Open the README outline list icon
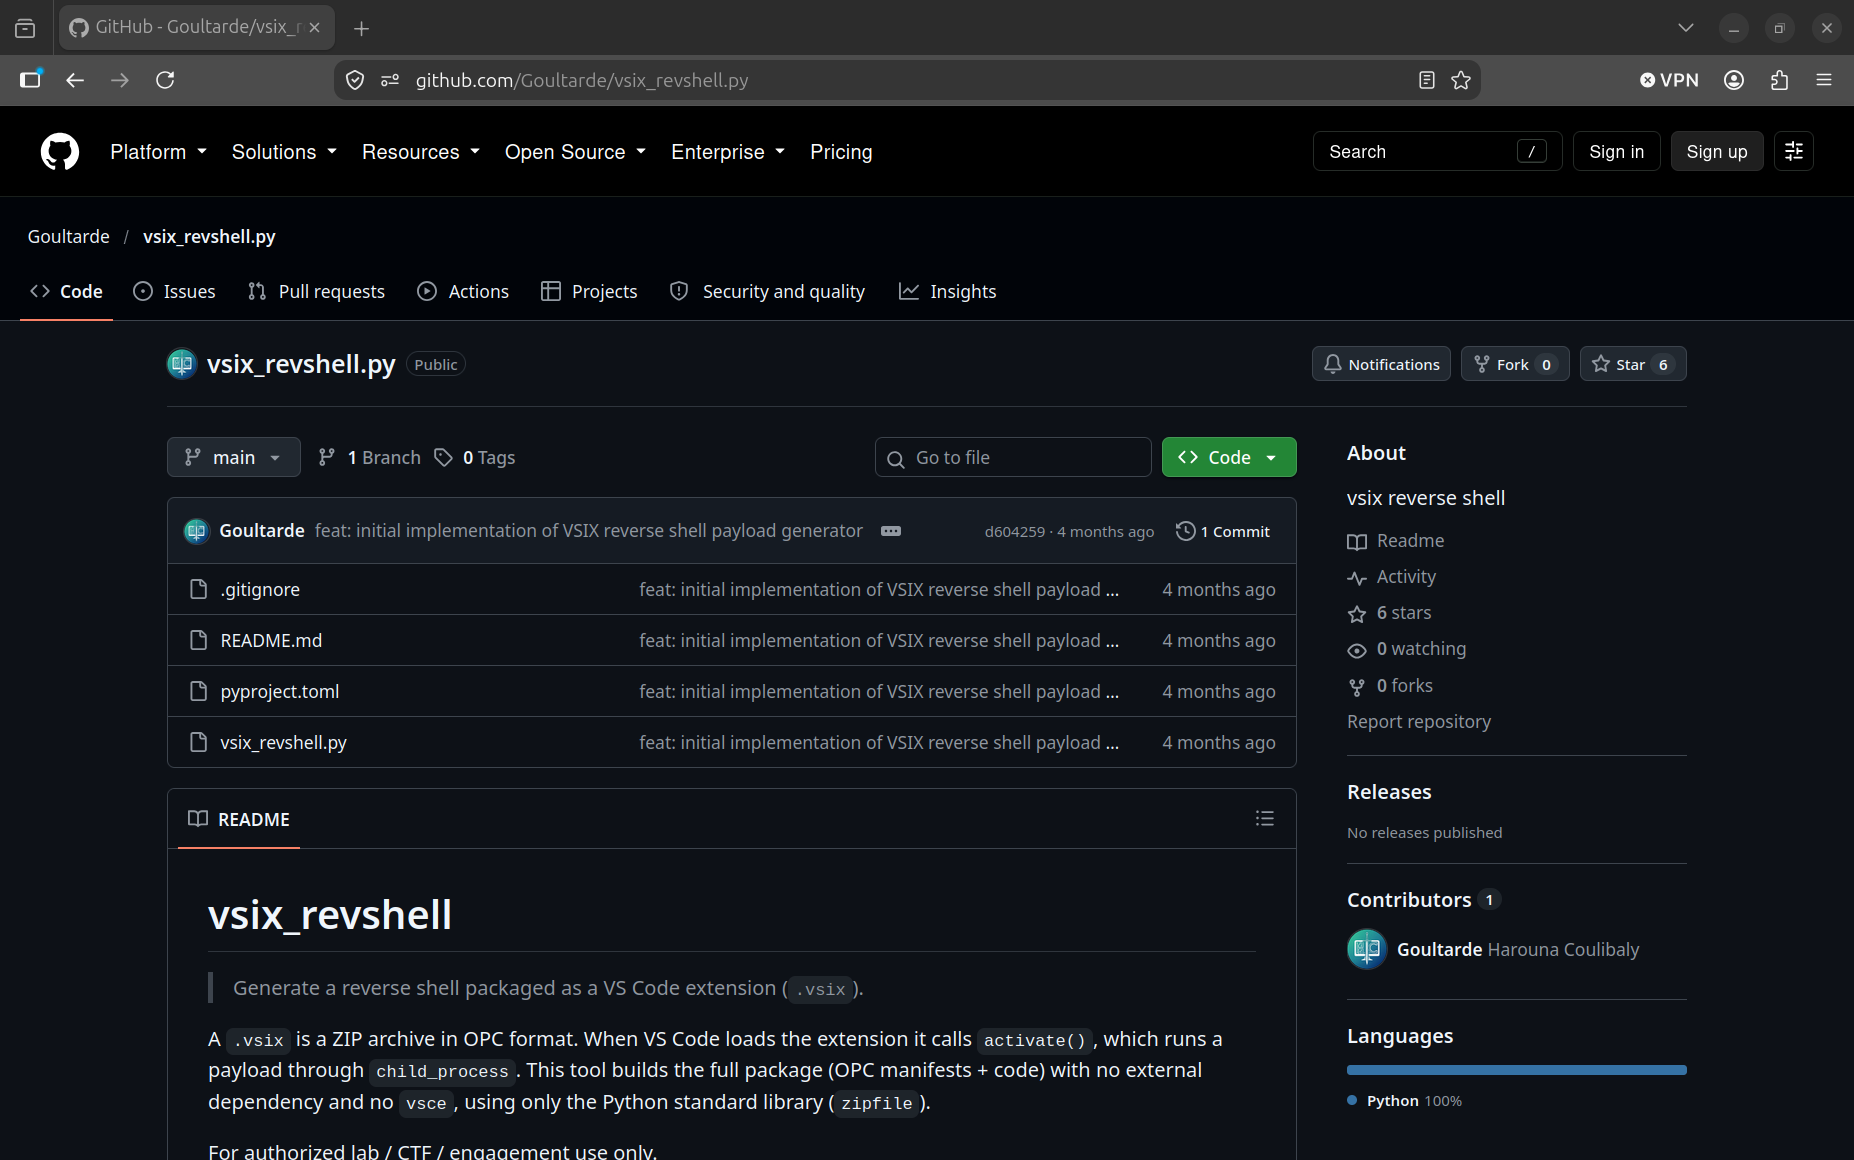 click(x=1265, y=819)
